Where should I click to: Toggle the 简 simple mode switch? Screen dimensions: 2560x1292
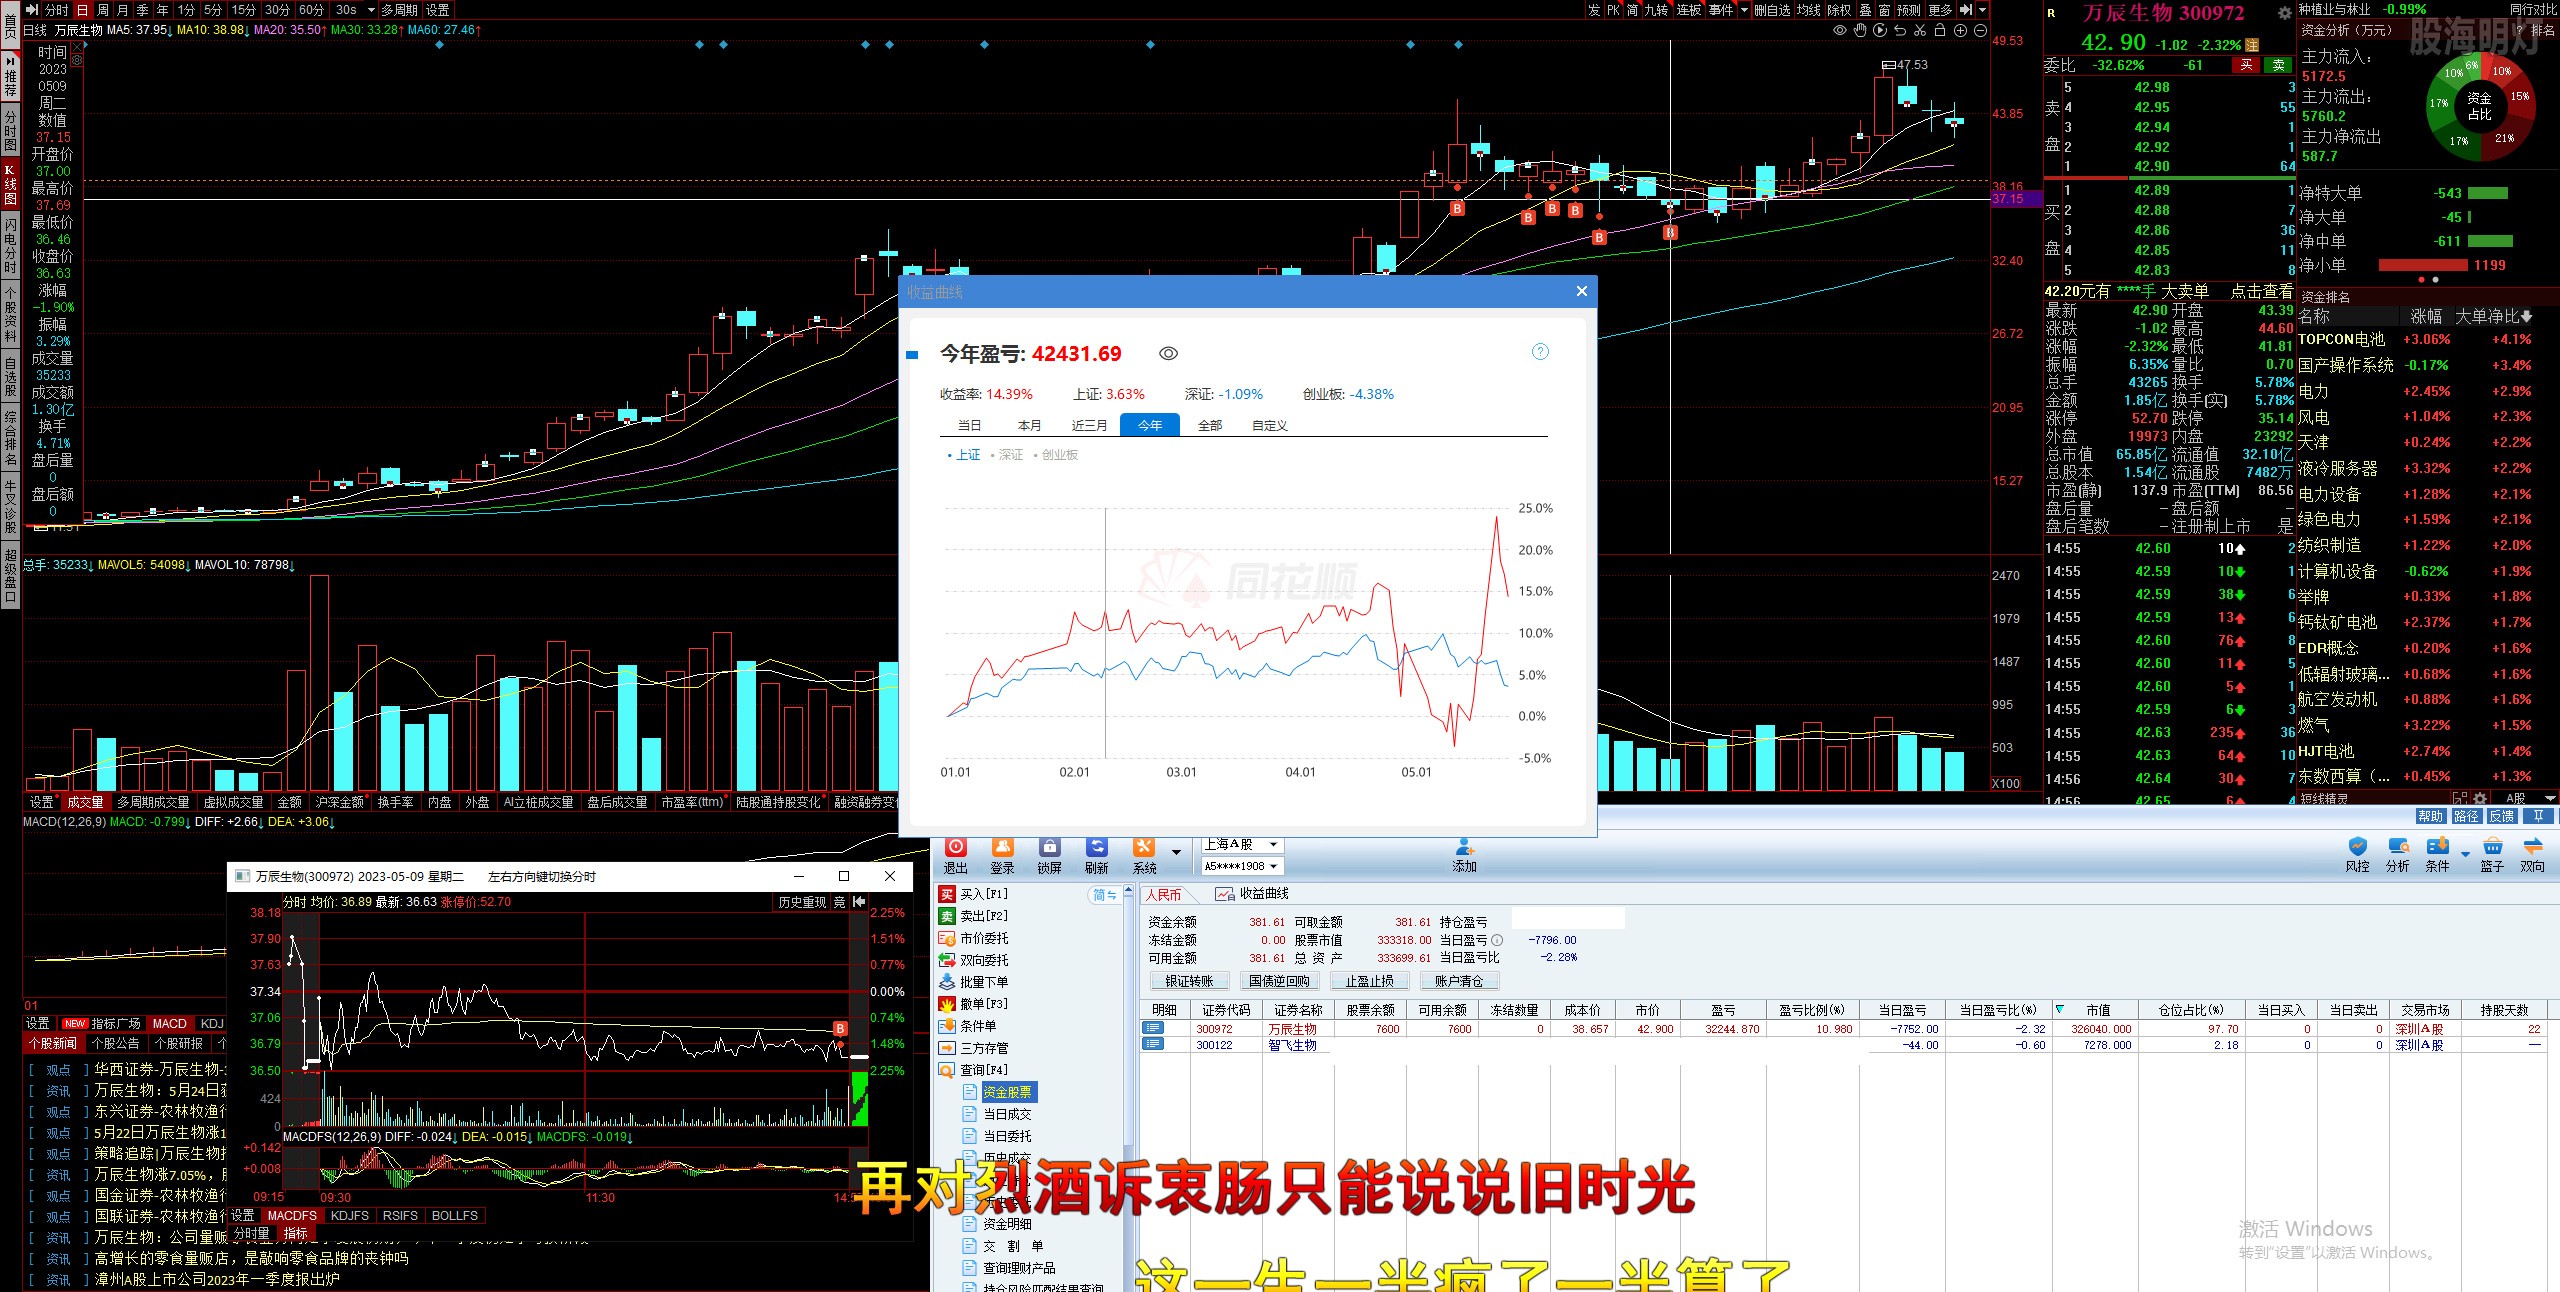tap(1104, 895)
